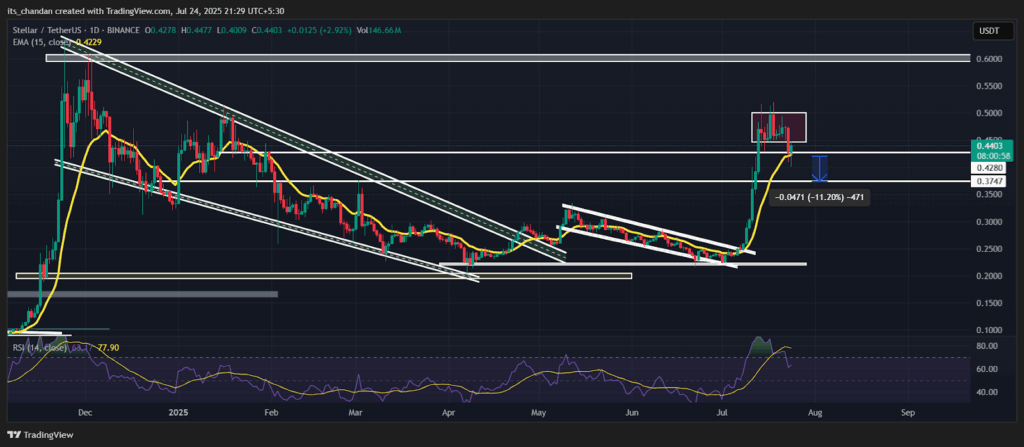Click the 'Jul' time axis label
The height and width of the screenshot is (447, 1024).
pyautogui.click(x=722, y=413)
